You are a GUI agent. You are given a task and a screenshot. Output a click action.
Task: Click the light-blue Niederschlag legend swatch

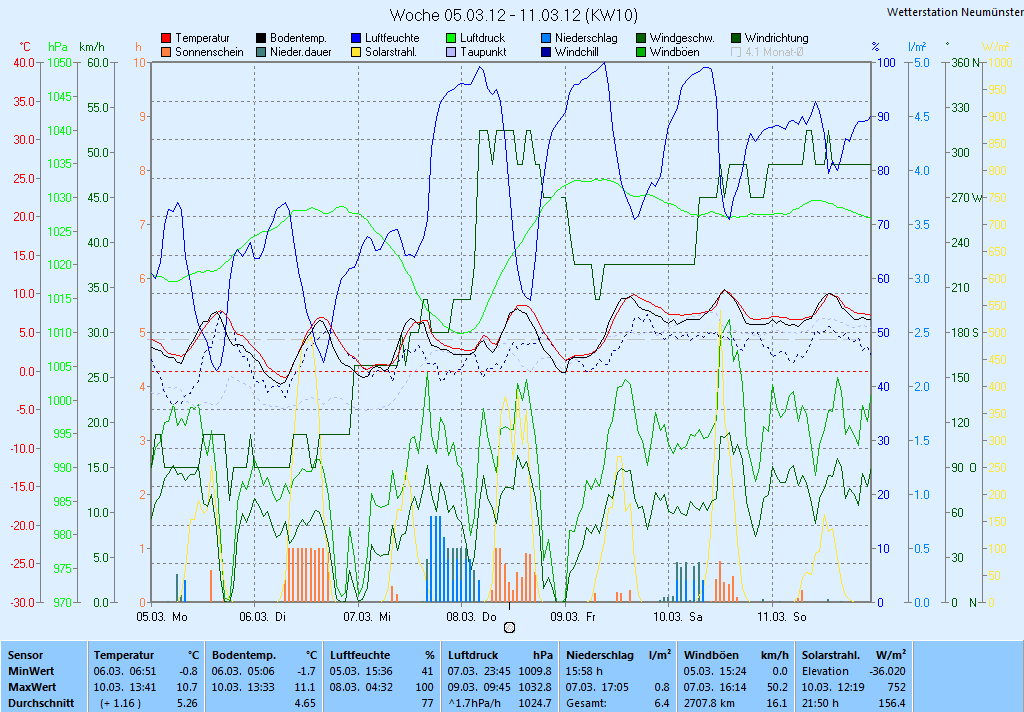(546, 39)
